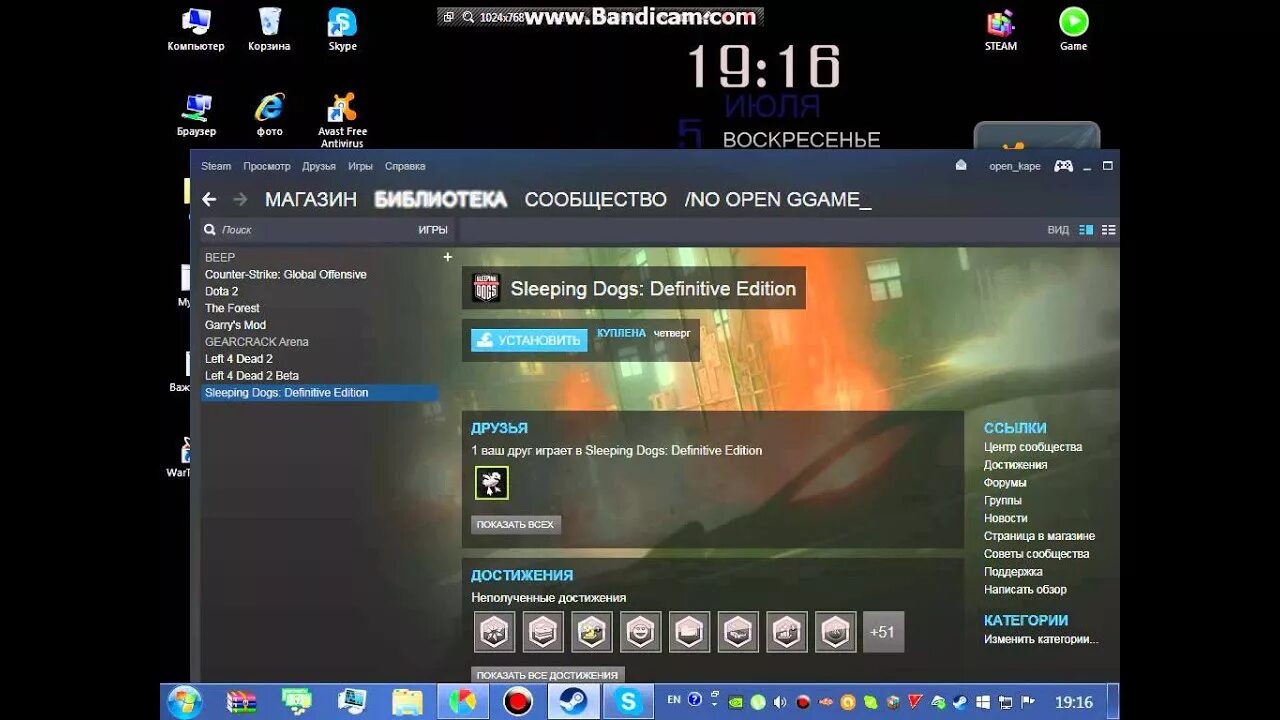The width and height of the screenshot is (1280, 720).
Task: Open the Avast Free Antivirus desktop icon
Action: 342,121
